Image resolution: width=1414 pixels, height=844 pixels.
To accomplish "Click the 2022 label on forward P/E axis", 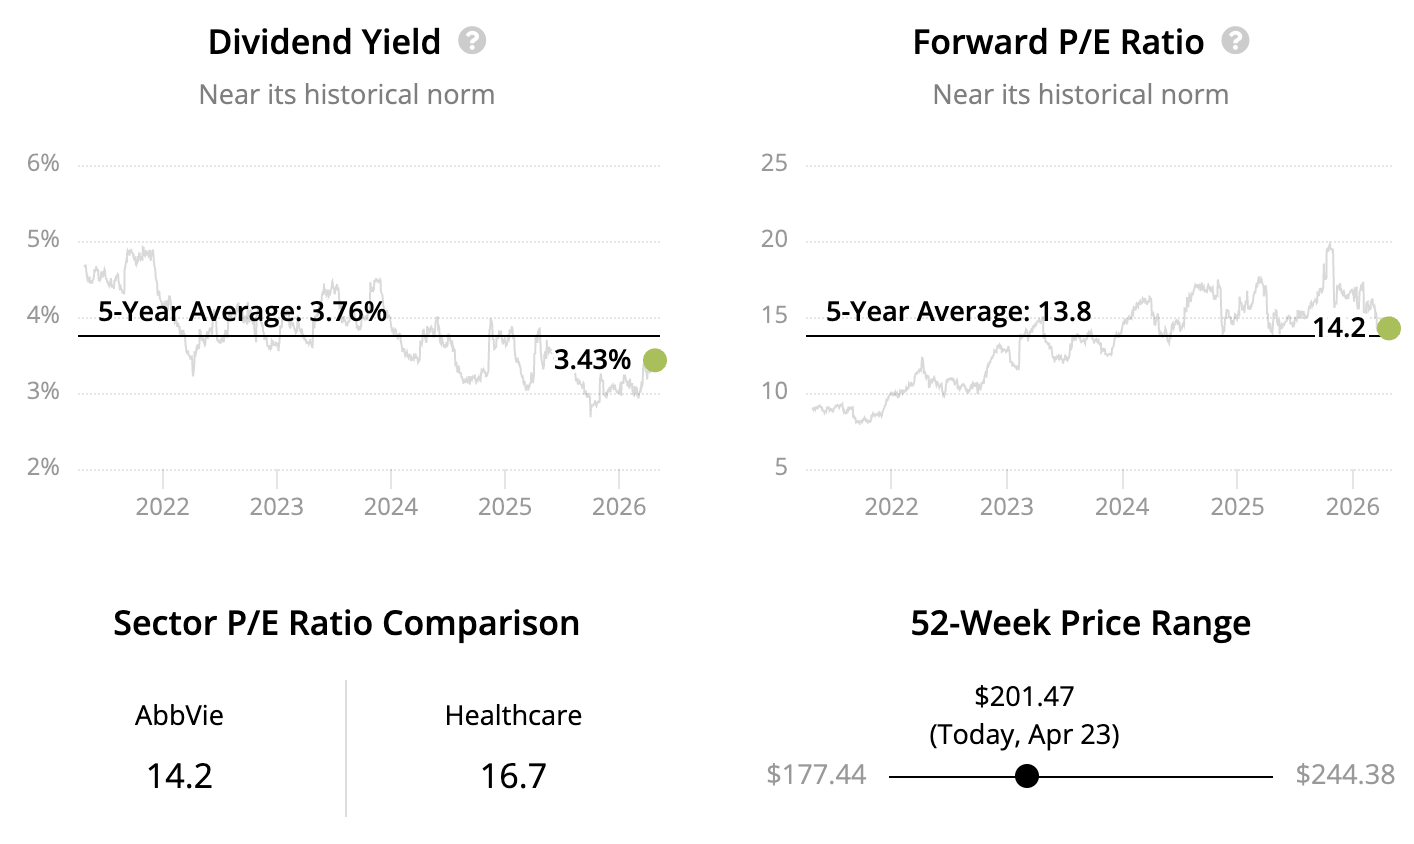I will pyautogui.click(x=891, y=506).
